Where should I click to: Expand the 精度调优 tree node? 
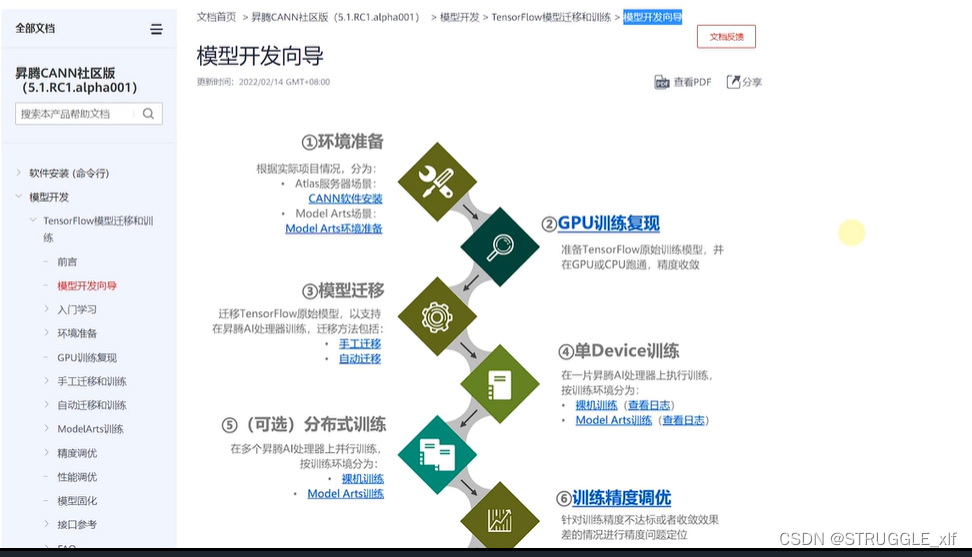[47, 452]
